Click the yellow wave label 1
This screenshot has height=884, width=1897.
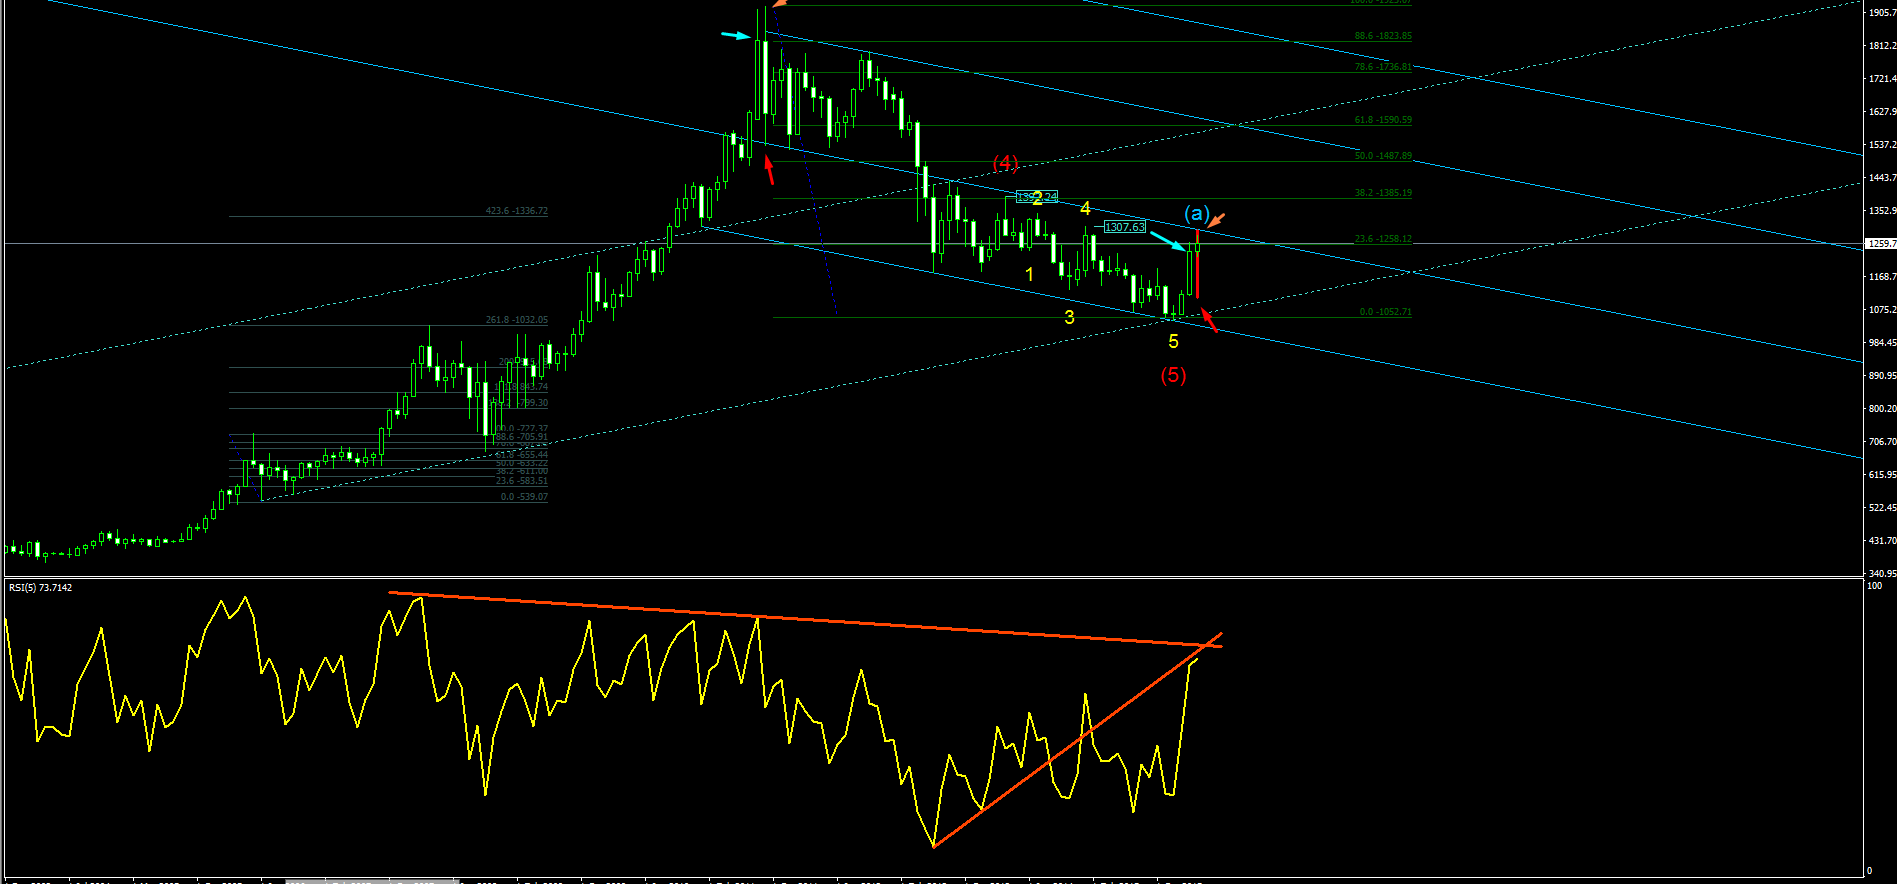tap(1030, 274)
